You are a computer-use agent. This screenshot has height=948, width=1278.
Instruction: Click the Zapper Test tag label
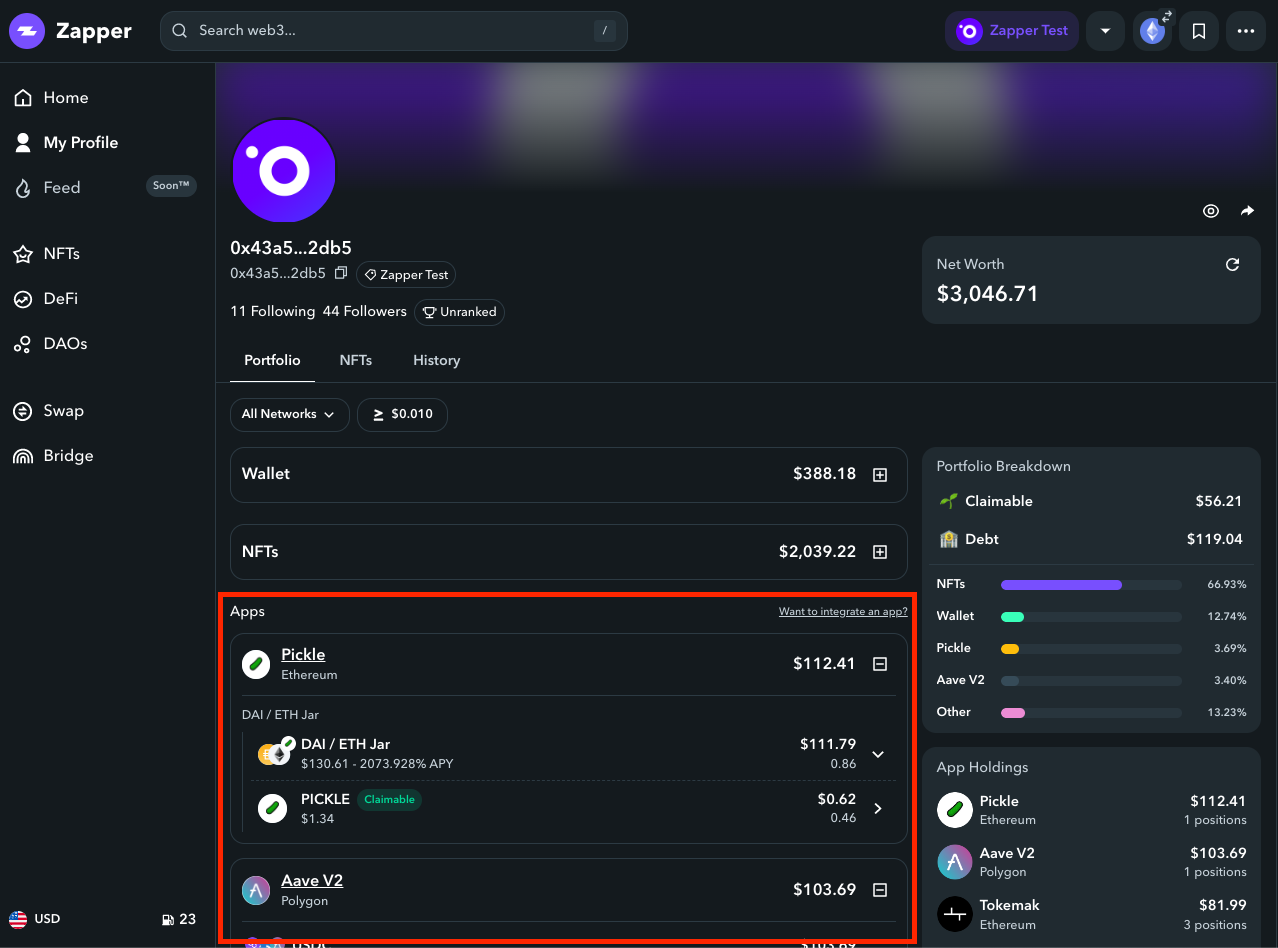coord(406,274)
